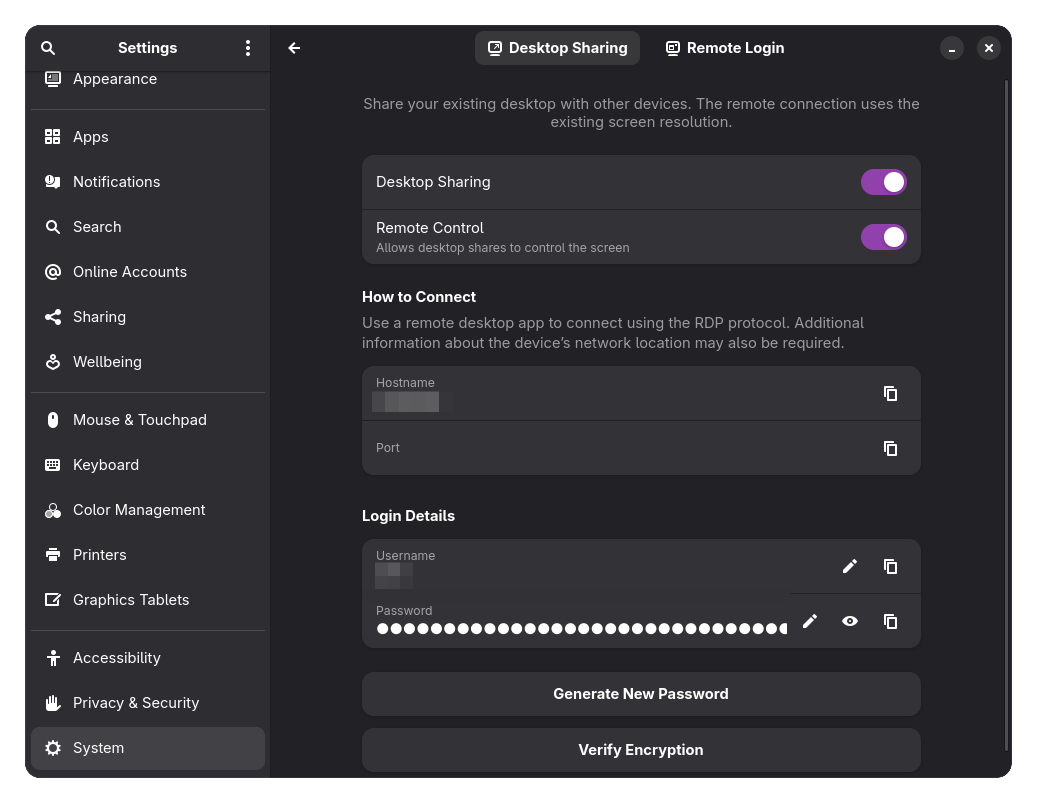1037x803 pixels.
Task: Open Mouse & Touchpad settings
Action: click(148, 420)
